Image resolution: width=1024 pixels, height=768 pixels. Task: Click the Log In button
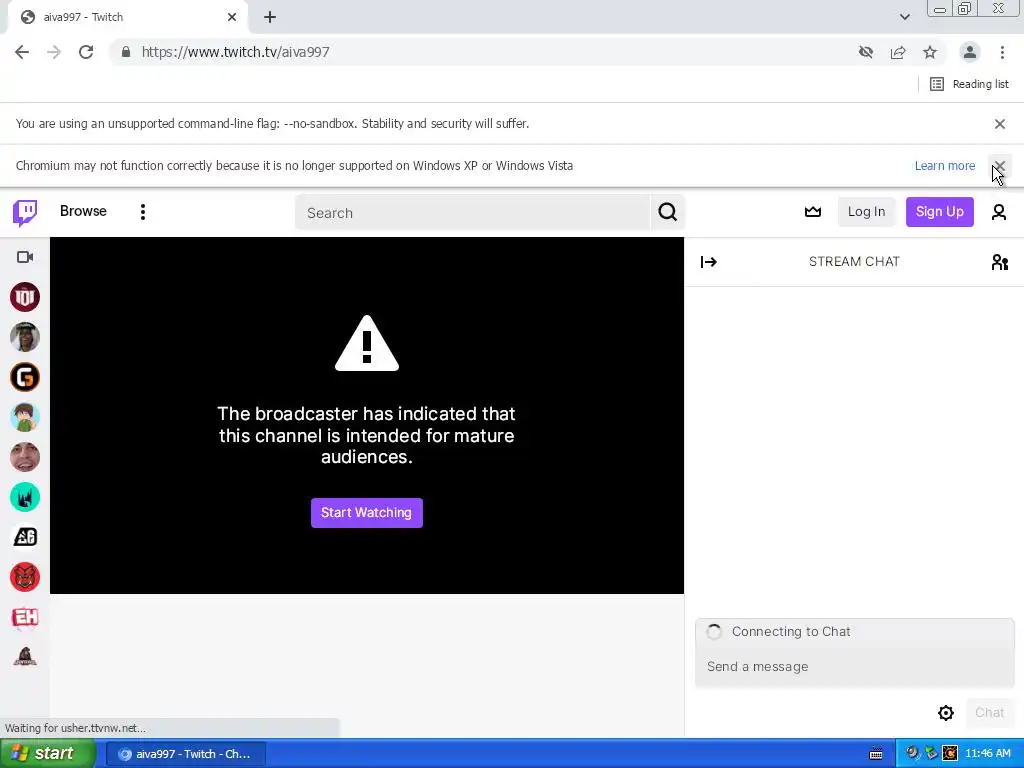coord(866,212)
